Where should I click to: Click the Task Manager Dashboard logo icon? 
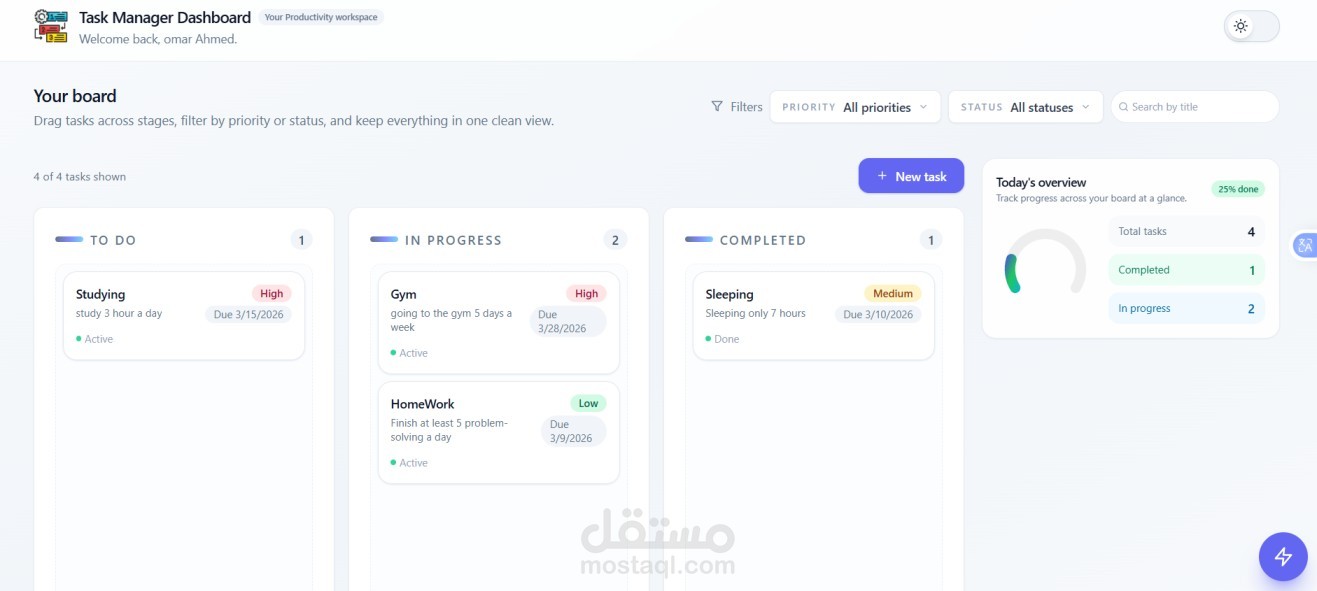pos(51,26)
